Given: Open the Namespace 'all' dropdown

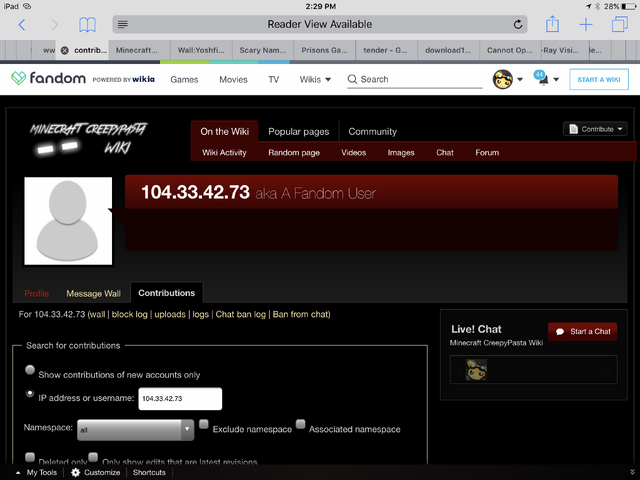Looking at the screenshot, I should pos(136,430).
